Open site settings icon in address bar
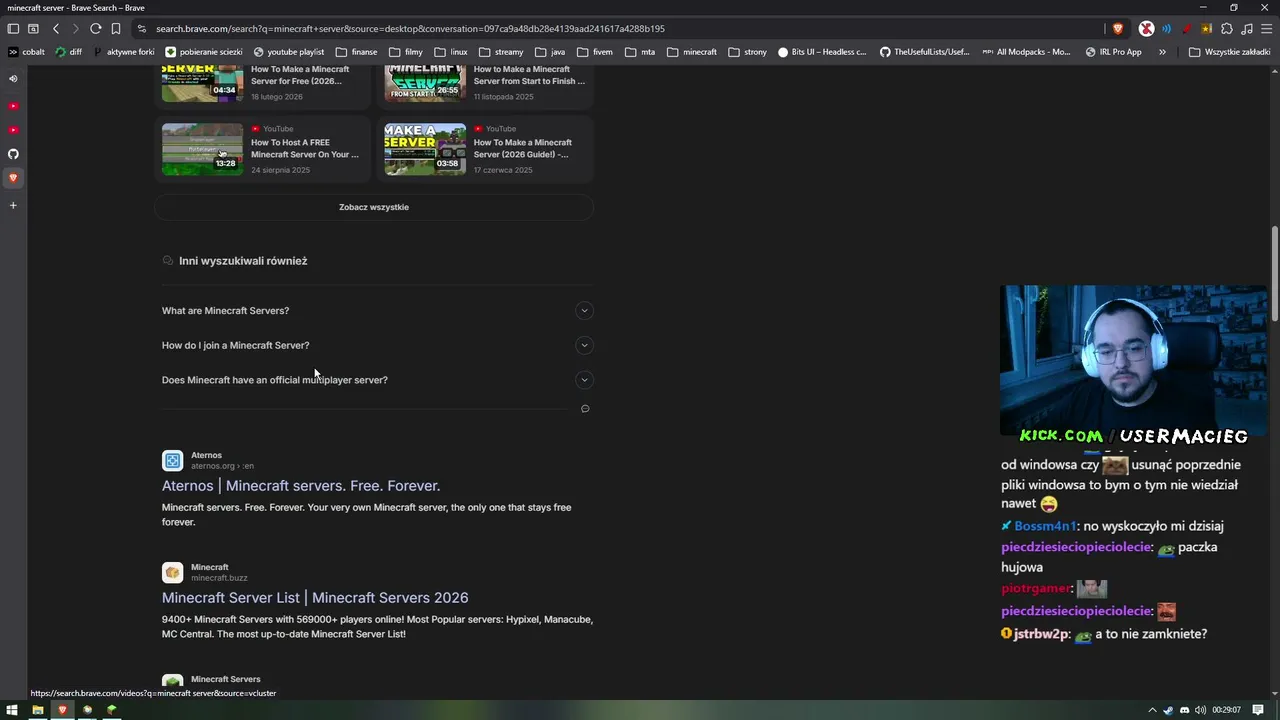 click(x=142, y=29)
